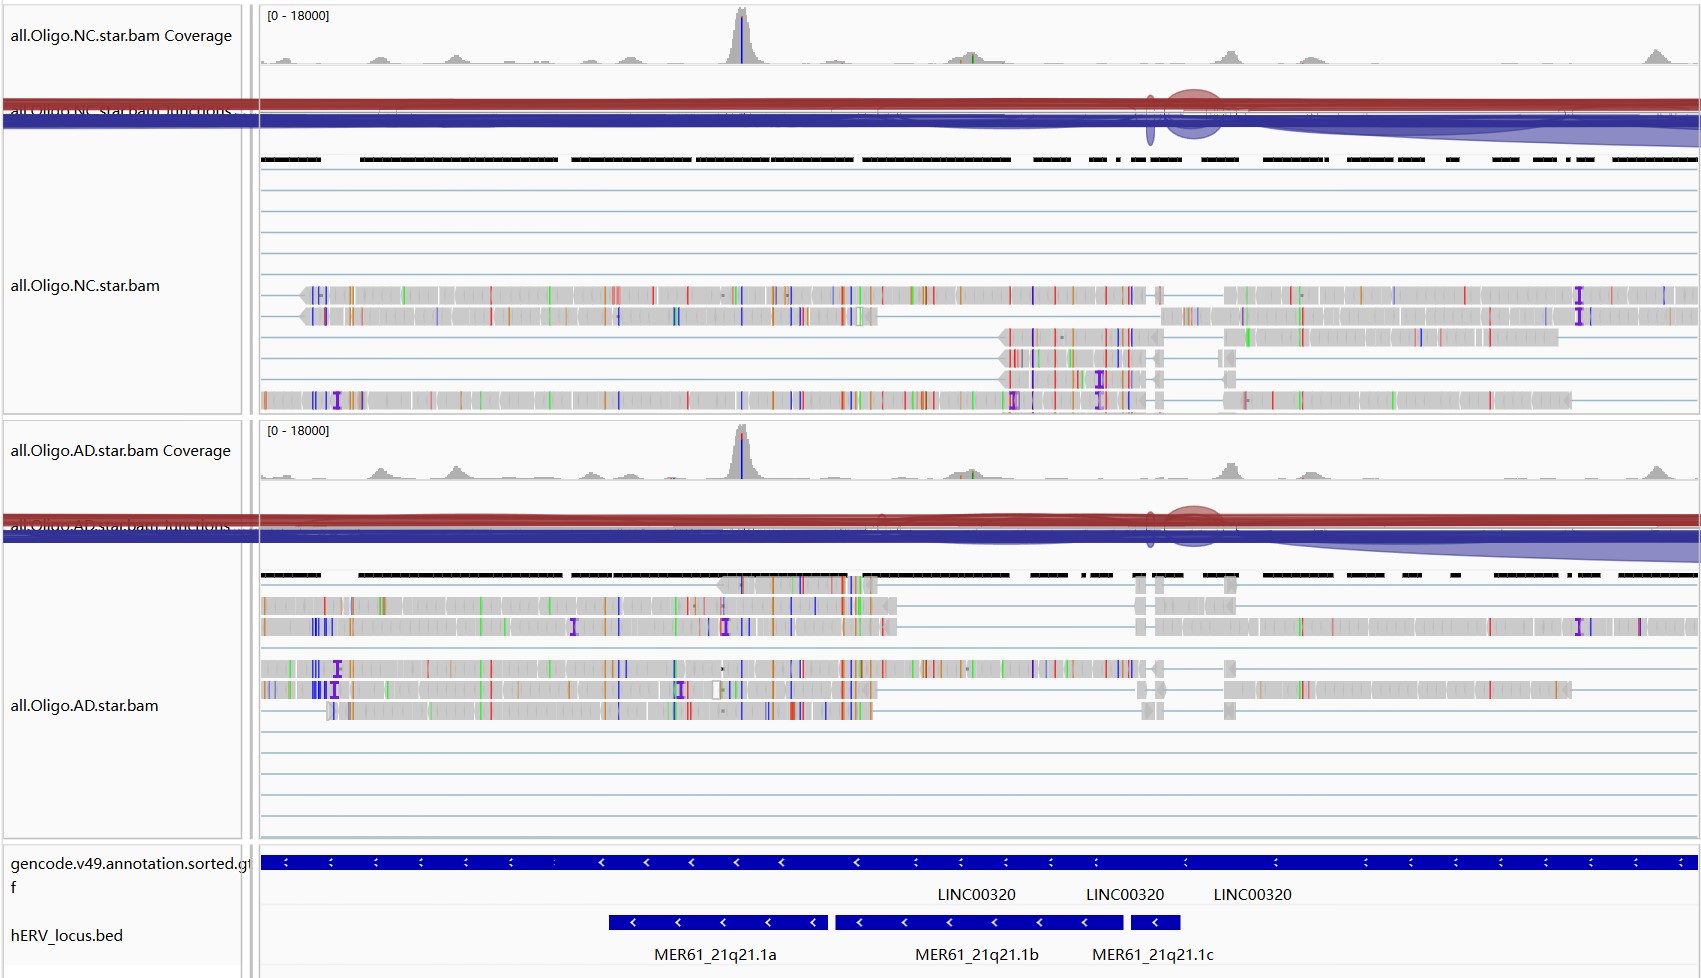1701x978 pixels.
Task: Click the topmost long NC alignment read
Action: coord(730,295)
